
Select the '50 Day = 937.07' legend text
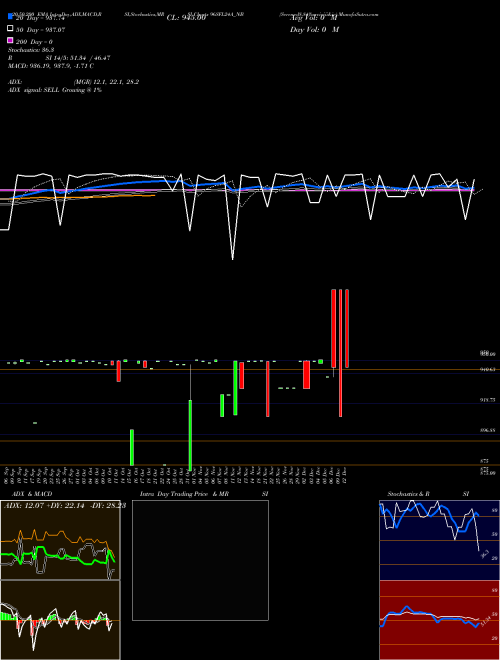click(x=41, y=30)
